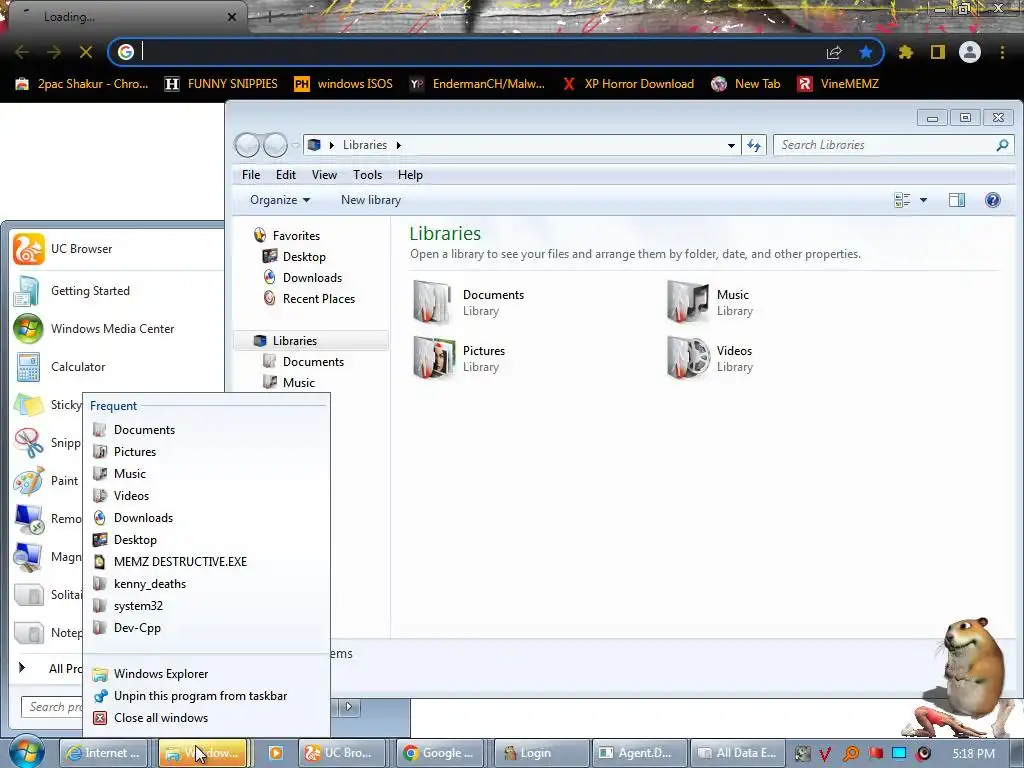Expand the All Programs arrow
The image size is (1024, 768).
click(x=22, y=667)
